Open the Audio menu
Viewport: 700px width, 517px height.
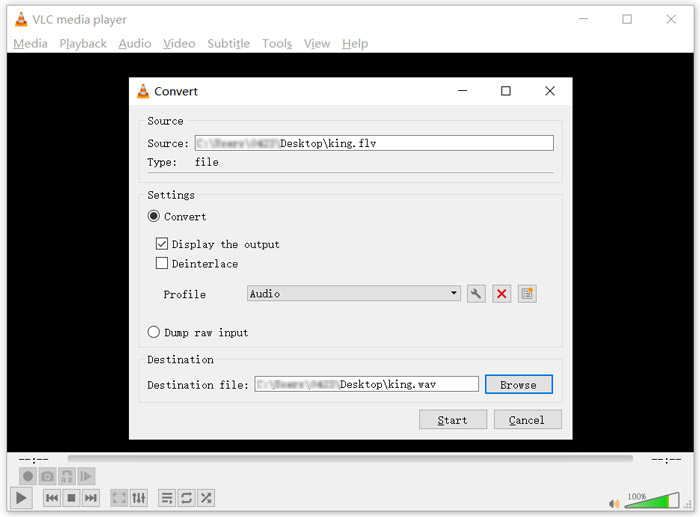[x=135, y=44]
